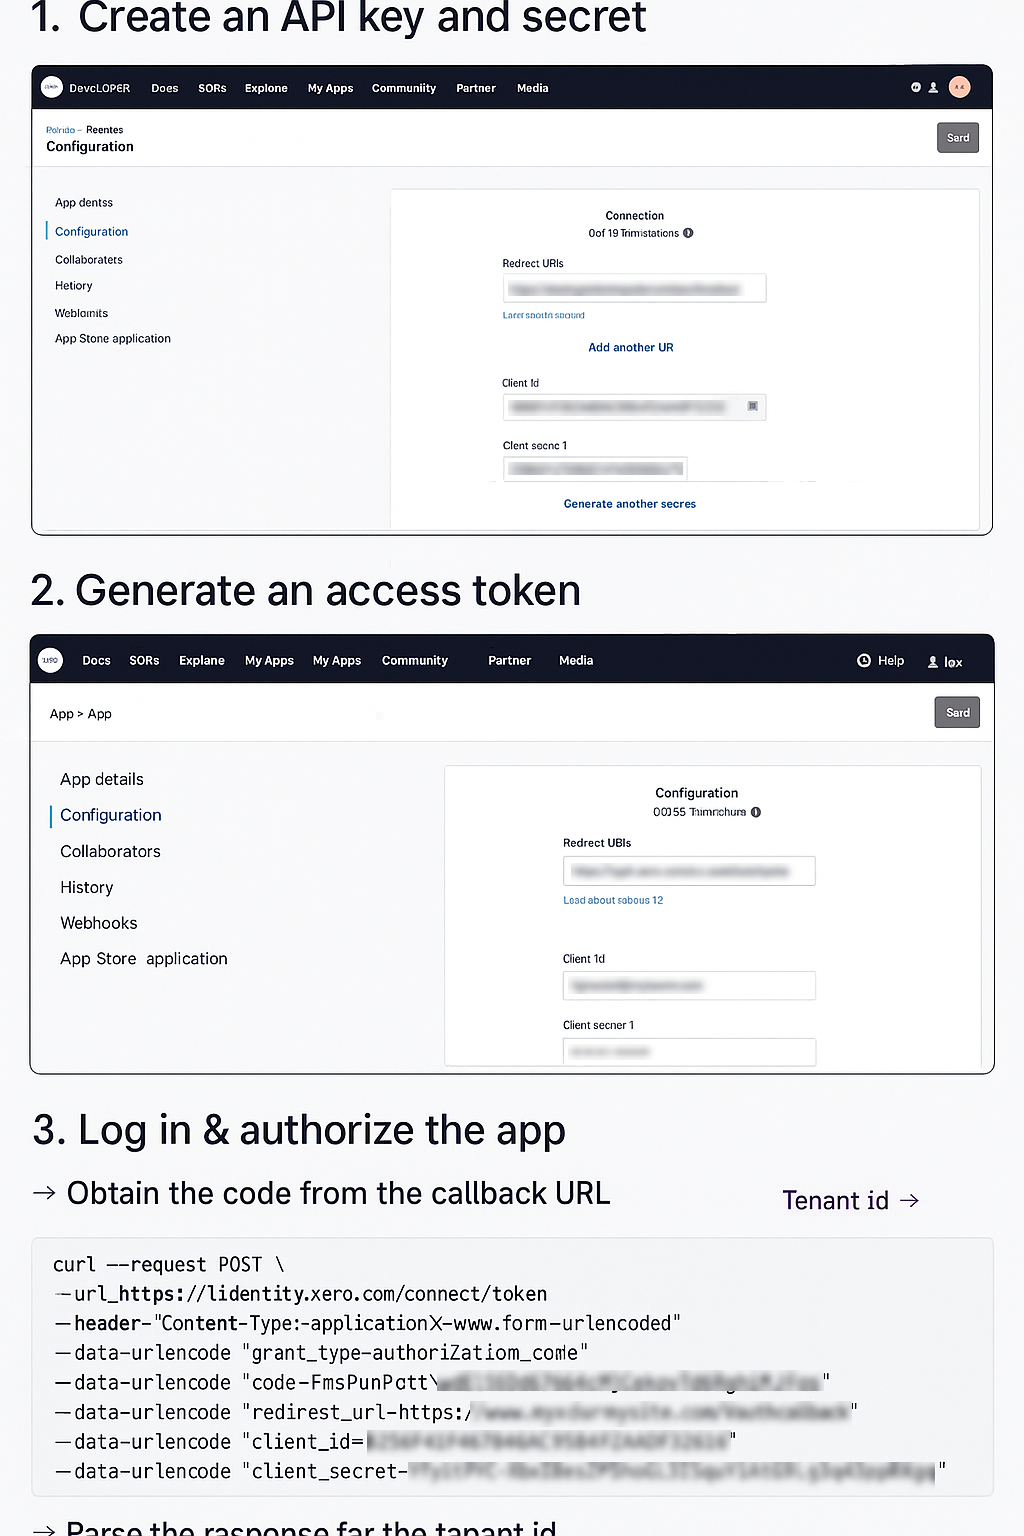This screenshot has width=1024, height=1536.
Task: Open the Partner menu beside Help
Action: [x=509, y=661]
